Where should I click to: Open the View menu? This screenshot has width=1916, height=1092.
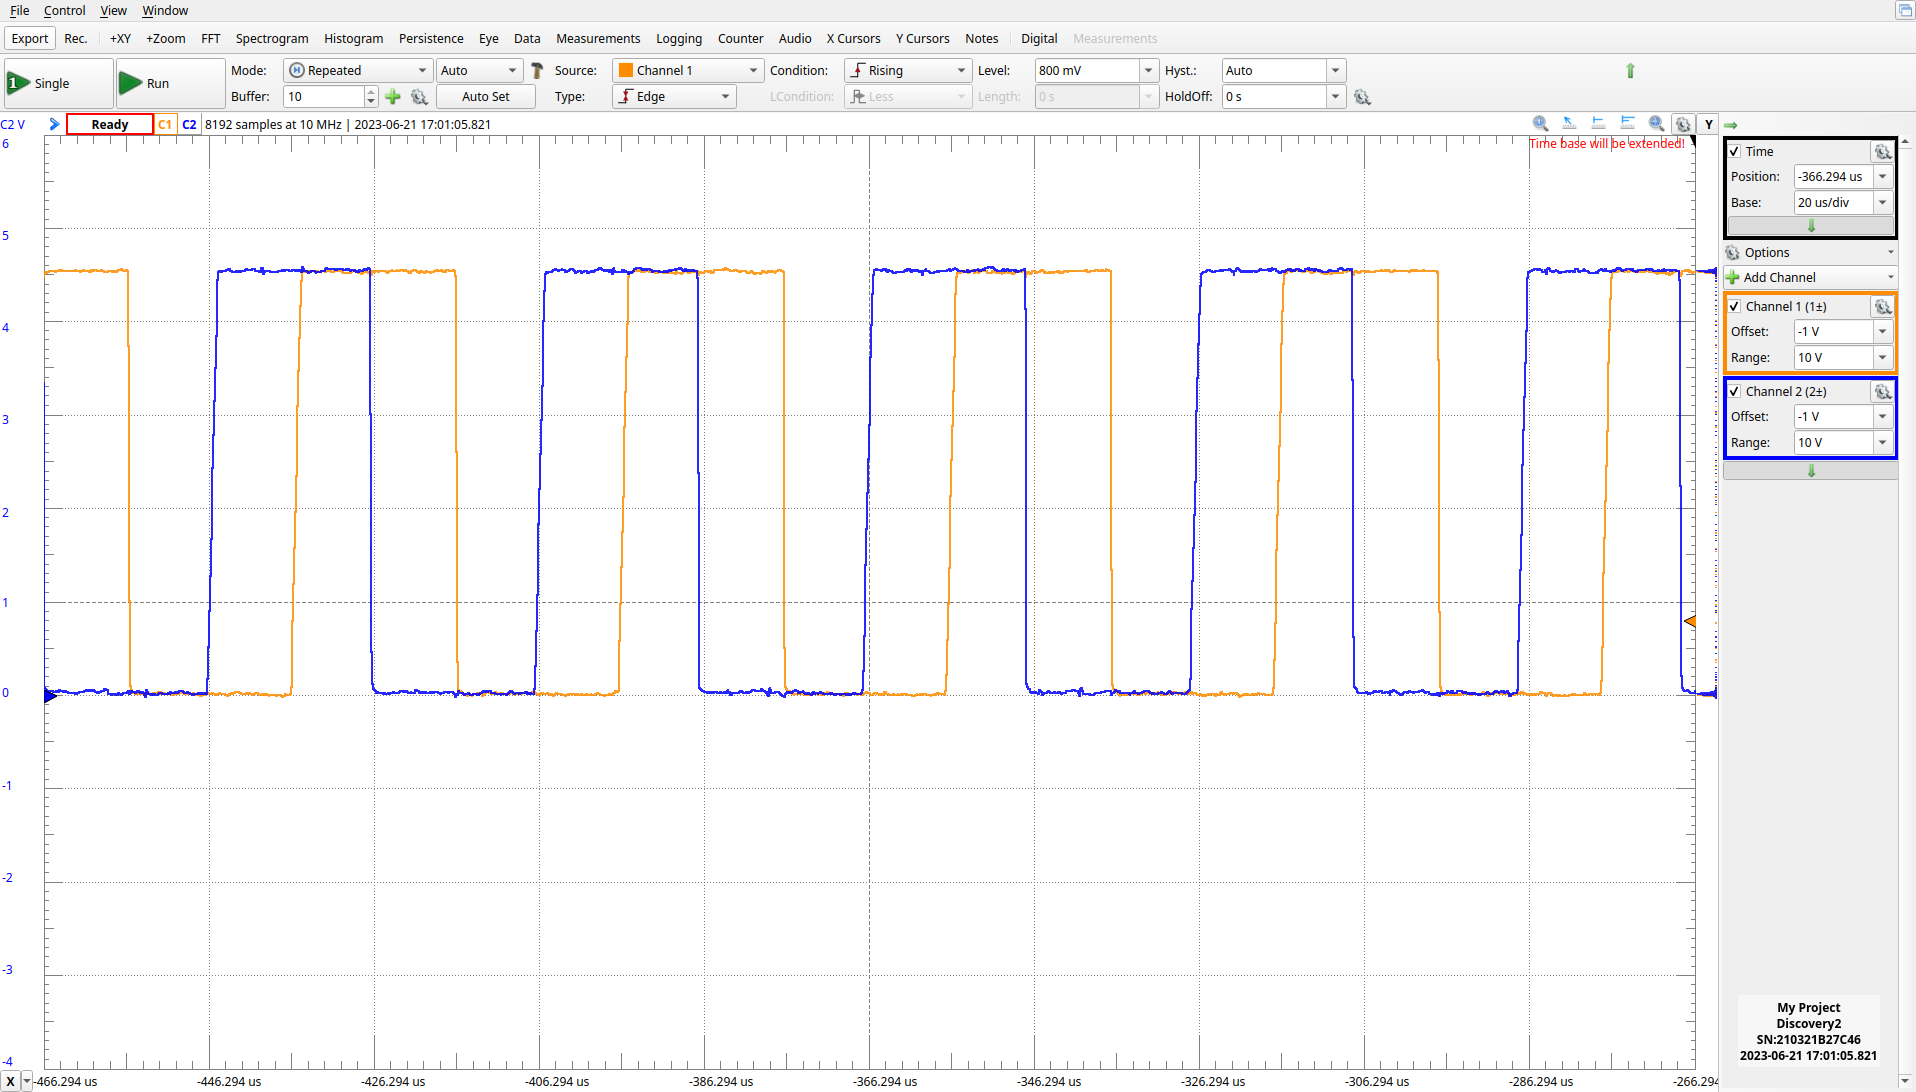point(114,10)
